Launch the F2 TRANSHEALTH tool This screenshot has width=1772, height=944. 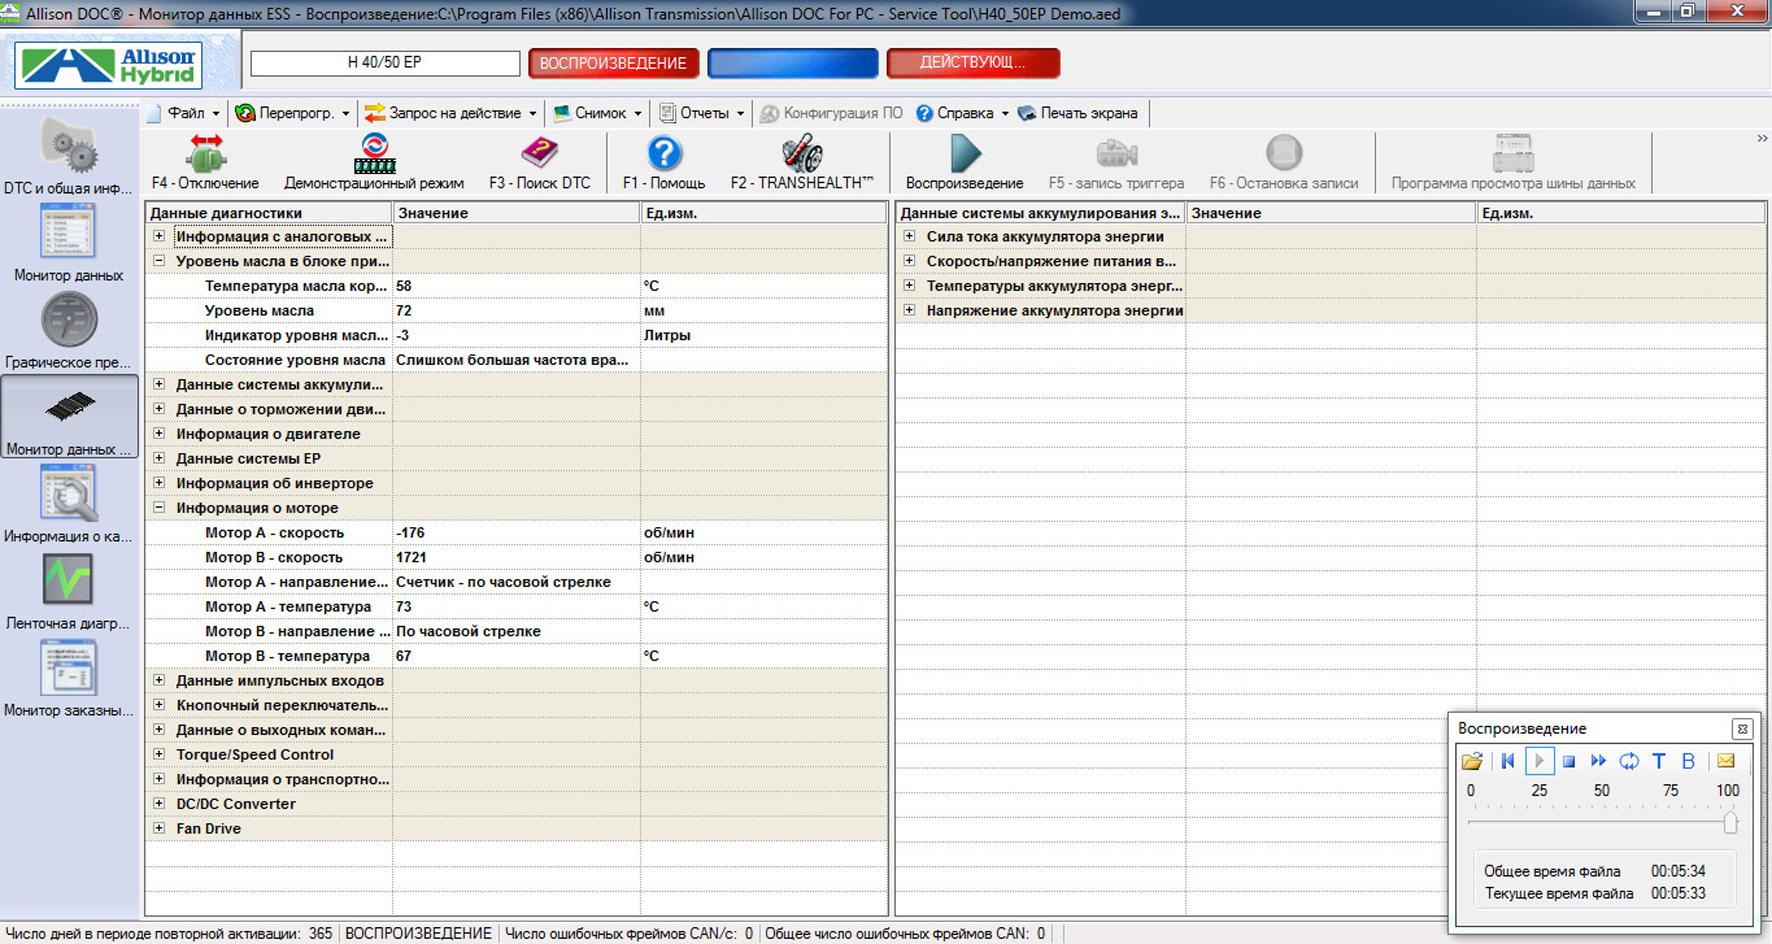[x=801, y=155]
